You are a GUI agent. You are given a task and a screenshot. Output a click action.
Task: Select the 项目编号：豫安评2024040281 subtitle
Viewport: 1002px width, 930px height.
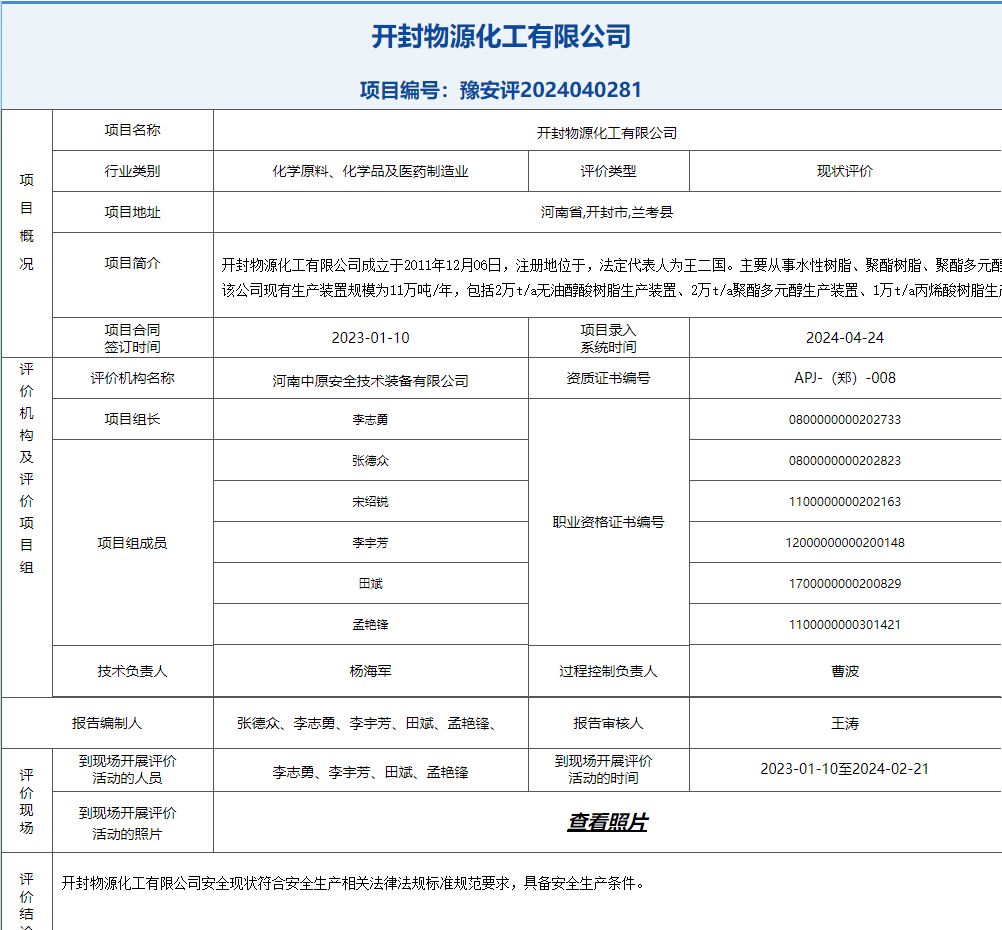(501, 90)
